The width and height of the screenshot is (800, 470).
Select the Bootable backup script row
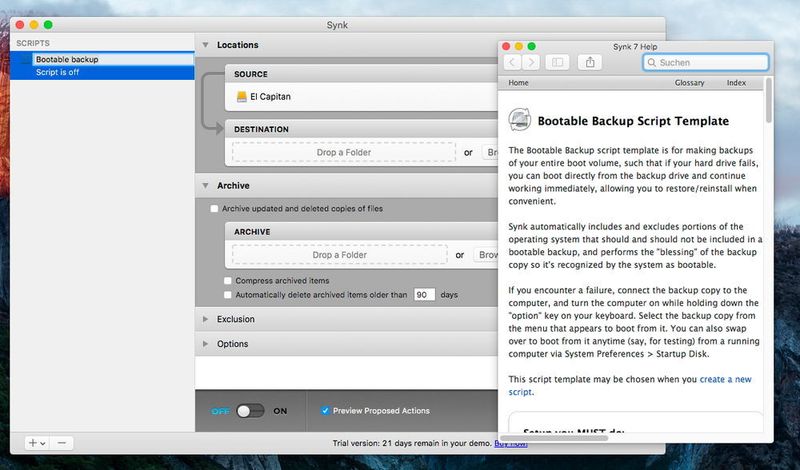102,66
